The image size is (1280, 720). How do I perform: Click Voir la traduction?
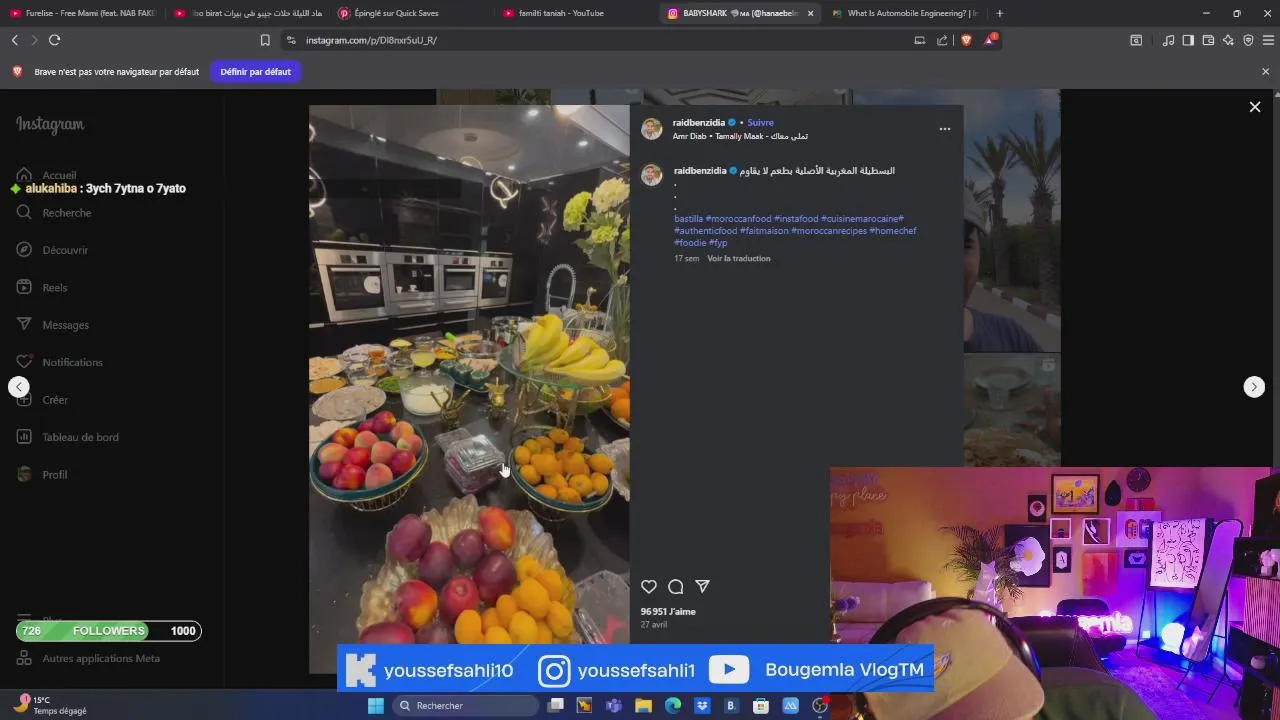tap(739, 259)
